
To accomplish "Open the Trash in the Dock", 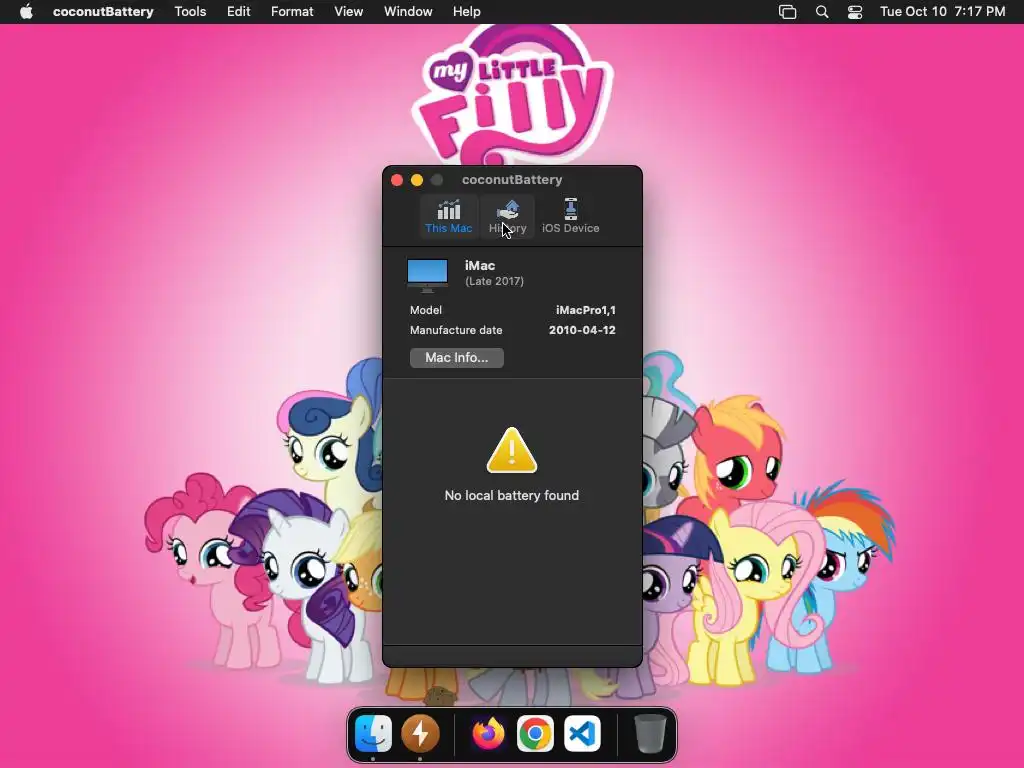I will [650, 733].
